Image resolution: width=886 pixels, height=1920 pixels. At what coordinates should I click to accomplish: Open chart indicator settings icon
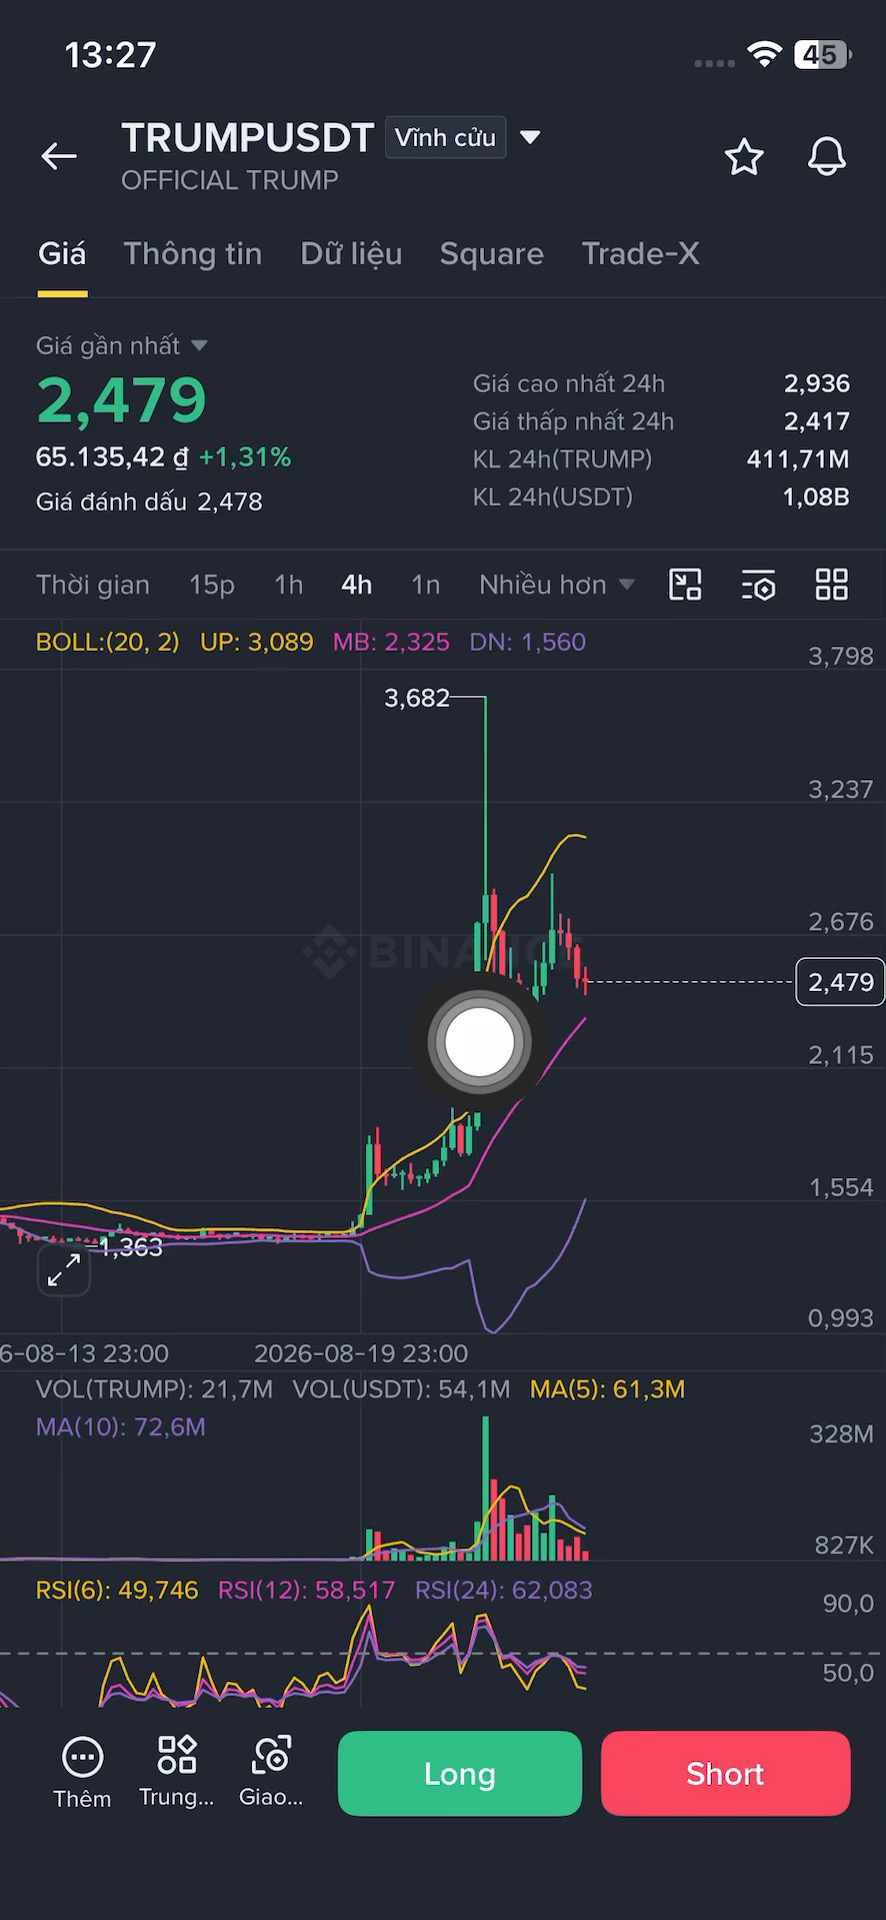coord(759,585)
